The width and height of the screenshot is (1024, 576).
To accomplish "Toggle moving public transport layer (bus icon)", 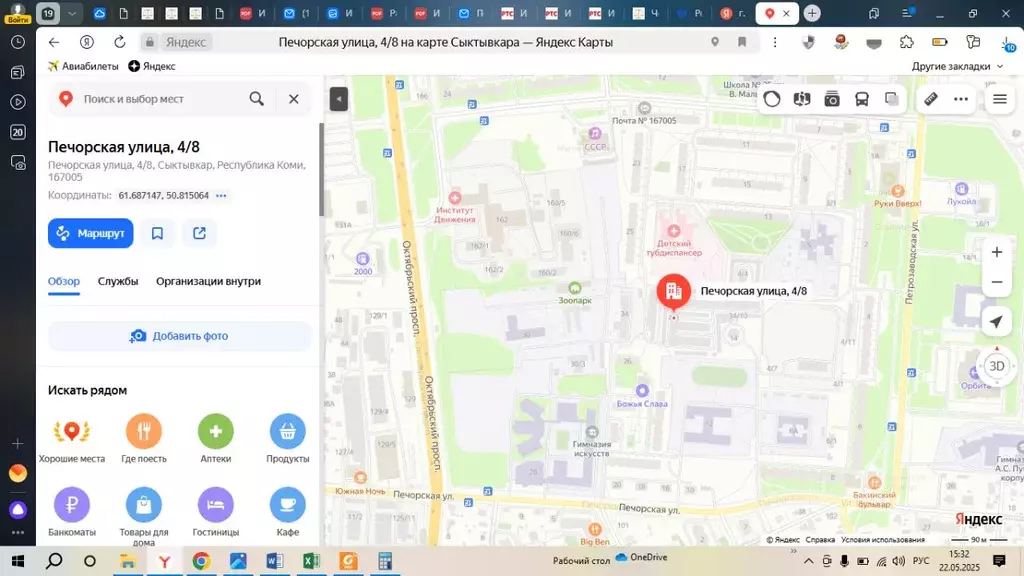I will pos(862,99).
